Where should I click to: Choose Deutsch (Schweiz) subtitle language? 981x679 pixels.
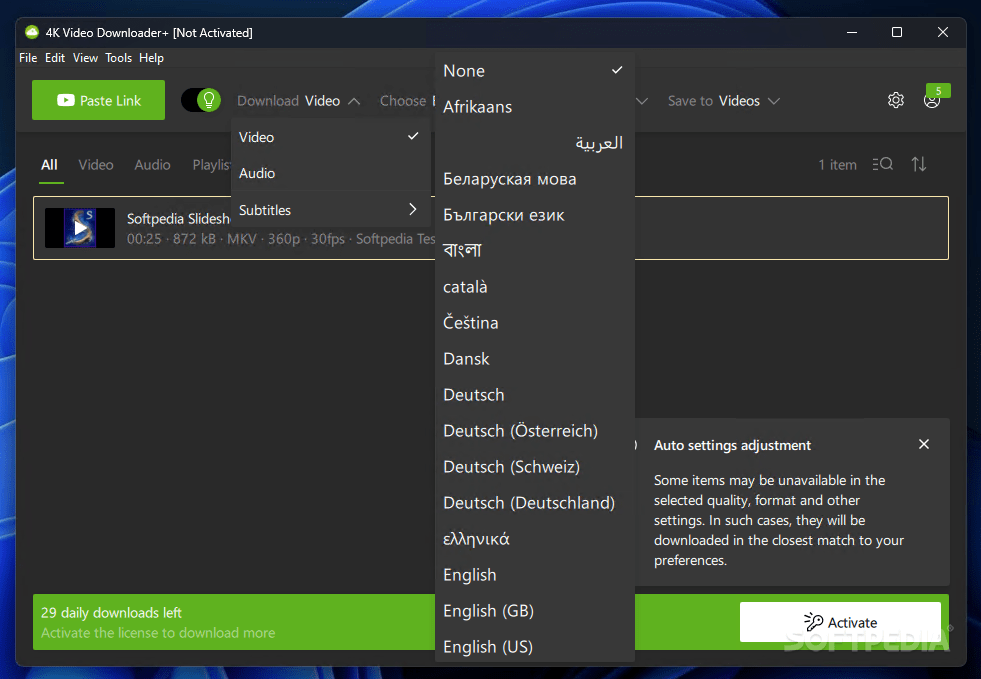(x=534, y=467)
